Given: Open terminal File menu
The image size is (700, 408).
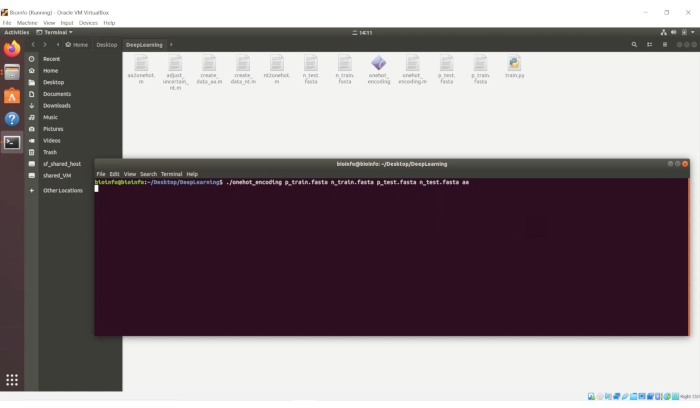Looking at the screenshot, I should tap(101, 174).
